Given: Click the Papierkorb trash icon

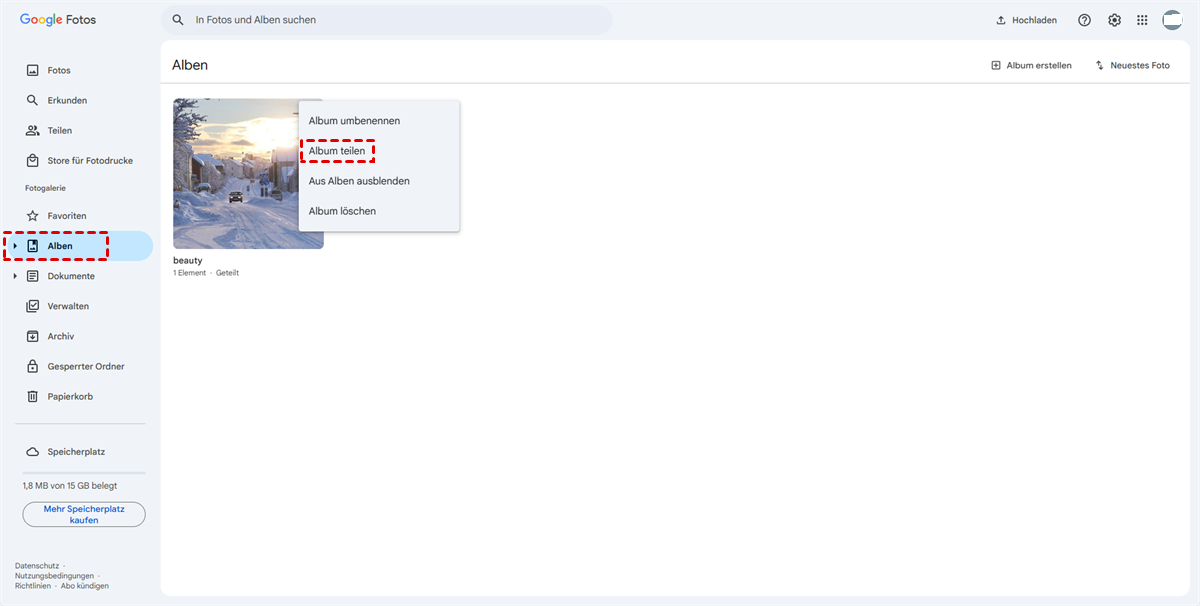Looking at the screenshot, I should (33, 397).
